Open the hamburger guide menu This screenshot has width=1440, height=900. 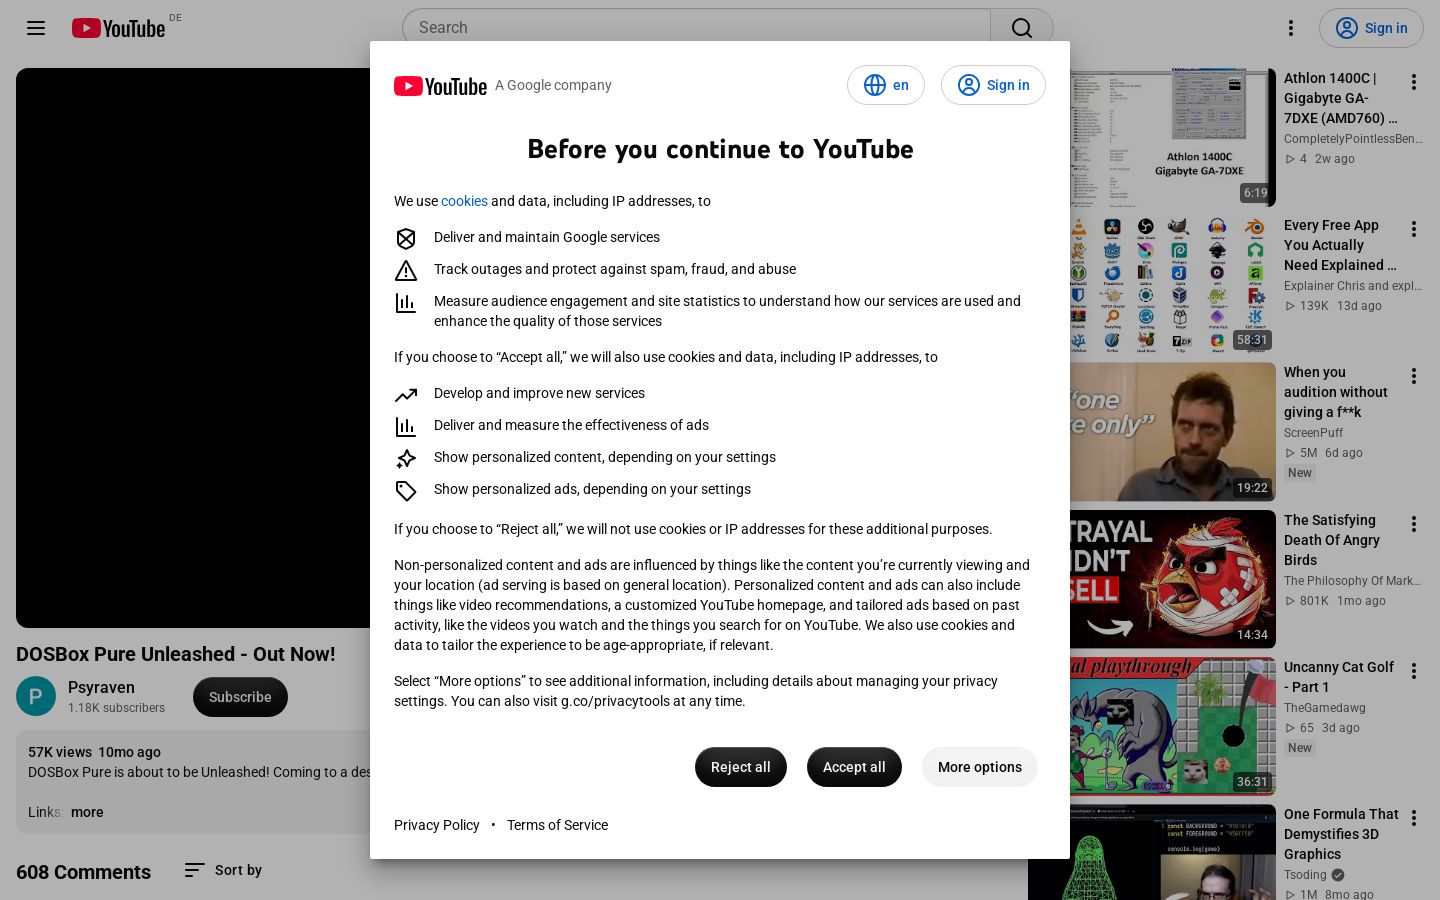(36, 28)
